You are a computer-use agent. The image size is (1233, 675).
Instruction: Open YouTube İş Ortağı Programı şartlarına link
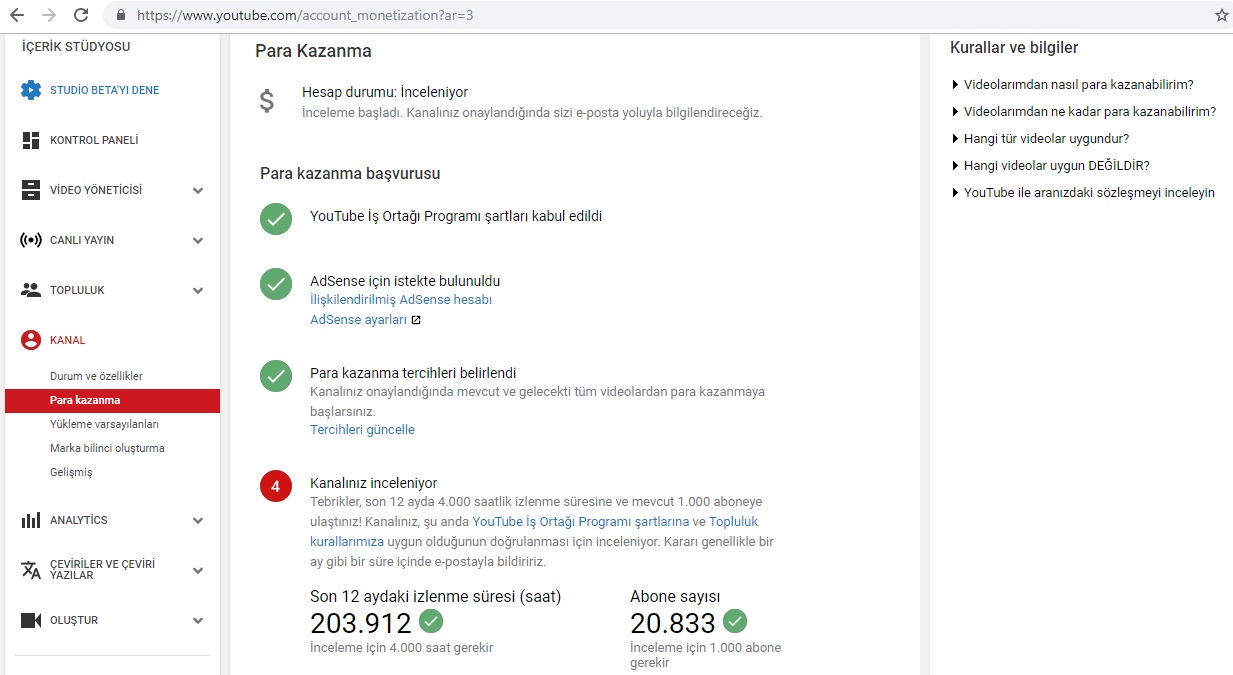point(581,522)
